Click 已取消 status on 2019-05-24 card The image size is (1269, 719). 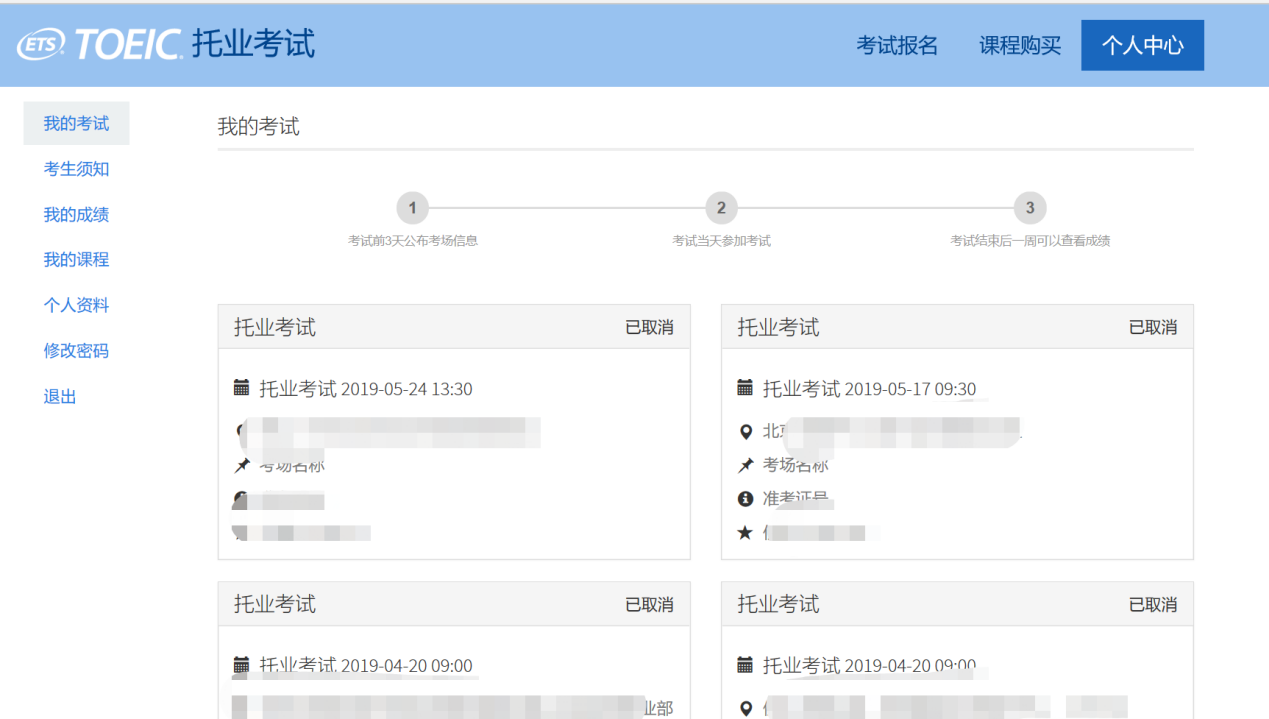coord(649,327)
